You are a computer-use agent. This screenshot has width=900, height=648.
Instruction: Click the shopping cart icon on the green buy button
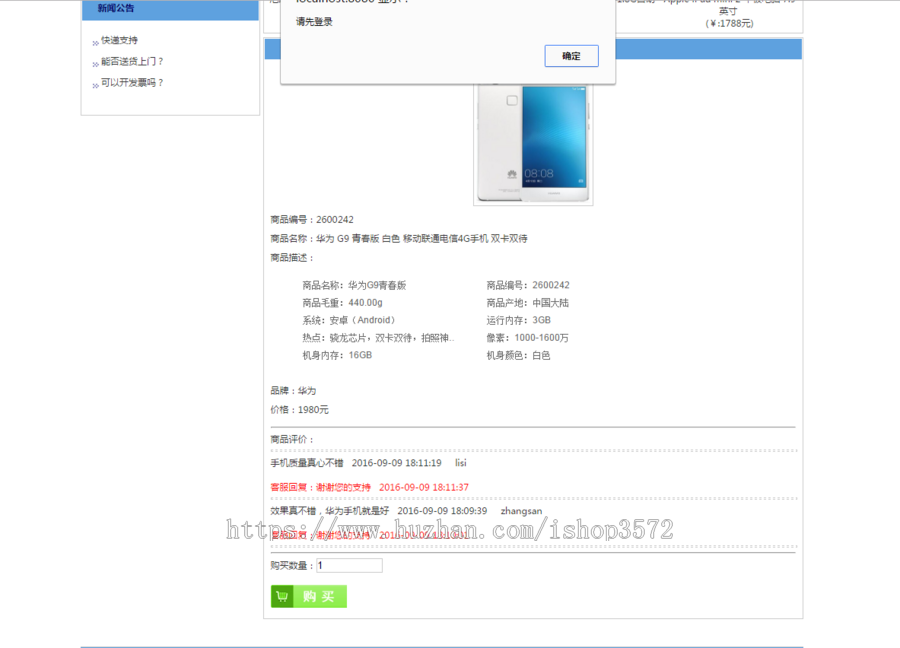[x=283, y=596]
